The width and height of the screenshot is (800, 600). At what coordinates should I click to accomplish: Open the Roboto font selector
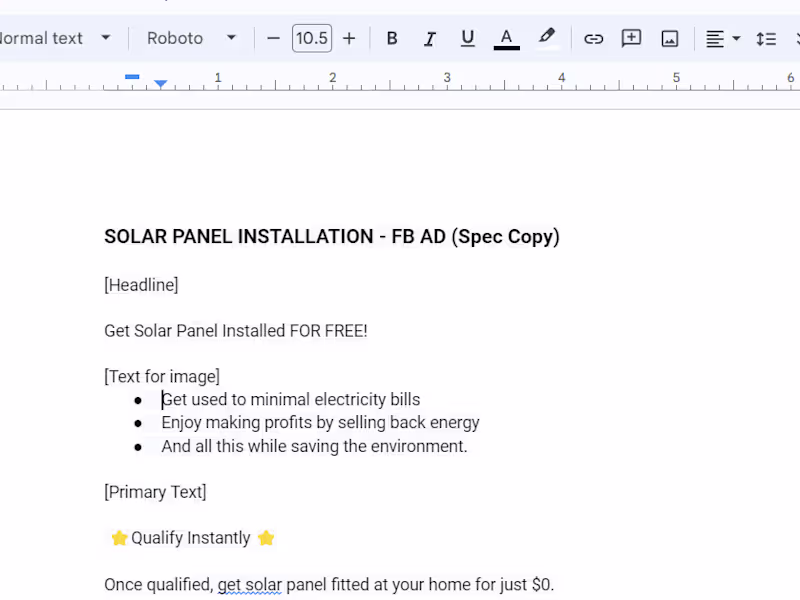click(x=190, y=38)
